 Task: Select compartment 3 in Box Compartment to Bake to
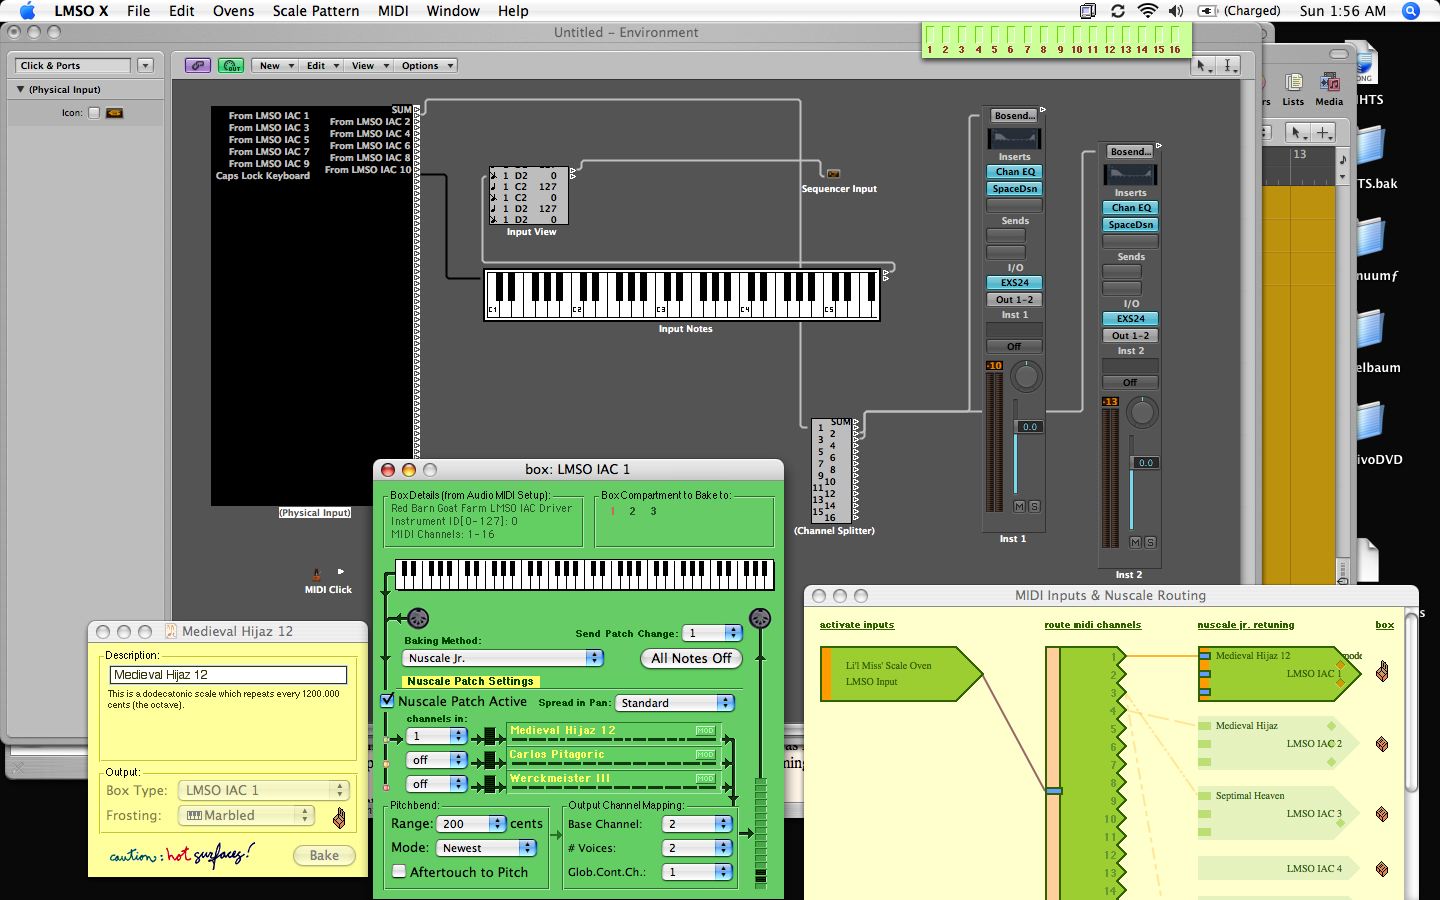click(x=653, y=511)
